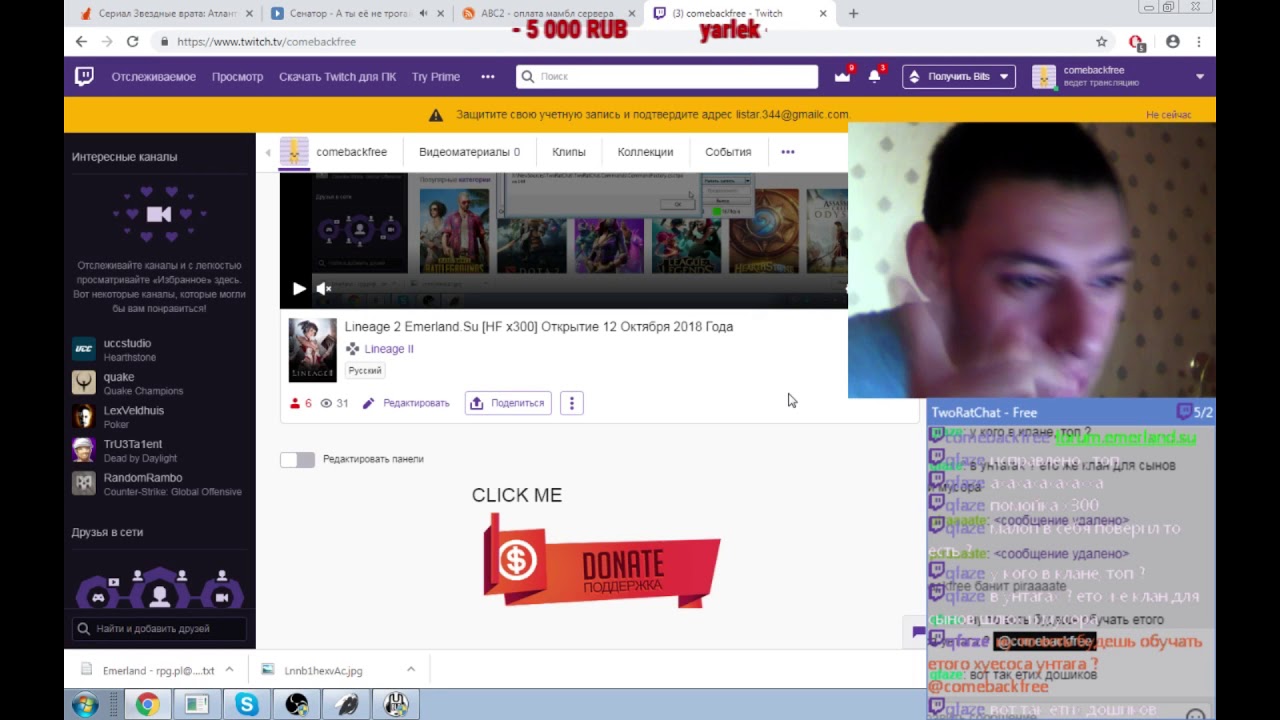This screenshot has height=720, width=1280.
Task: Open RandomRambo recommended channel
Action: 158,484
